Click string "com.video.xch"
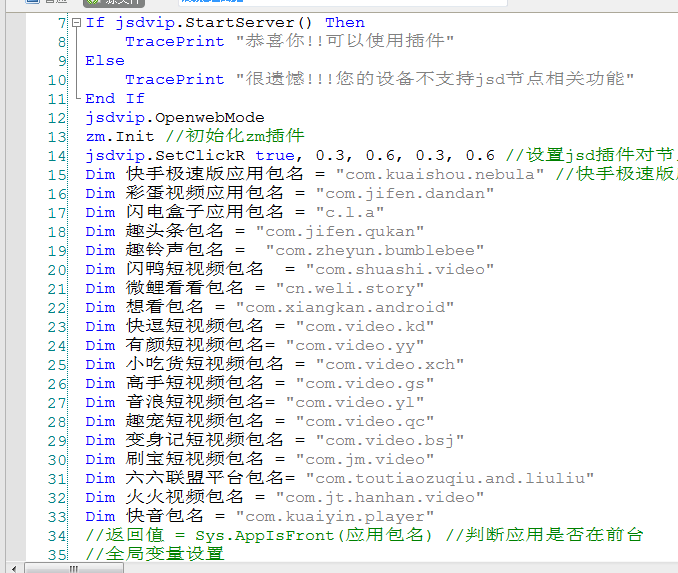Screen dimensions: 678x573 click(390, 365)
